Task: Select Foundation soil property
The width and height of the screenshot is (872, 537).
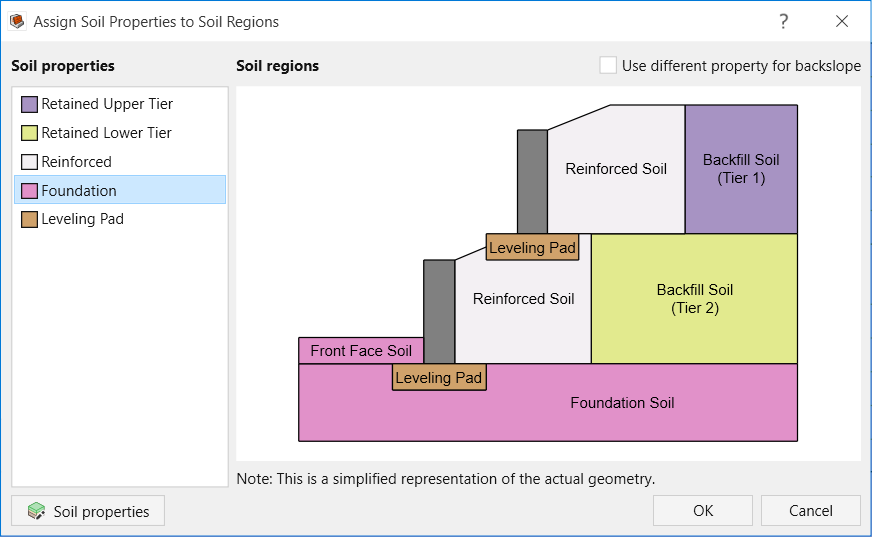Action: pos(120,190)
